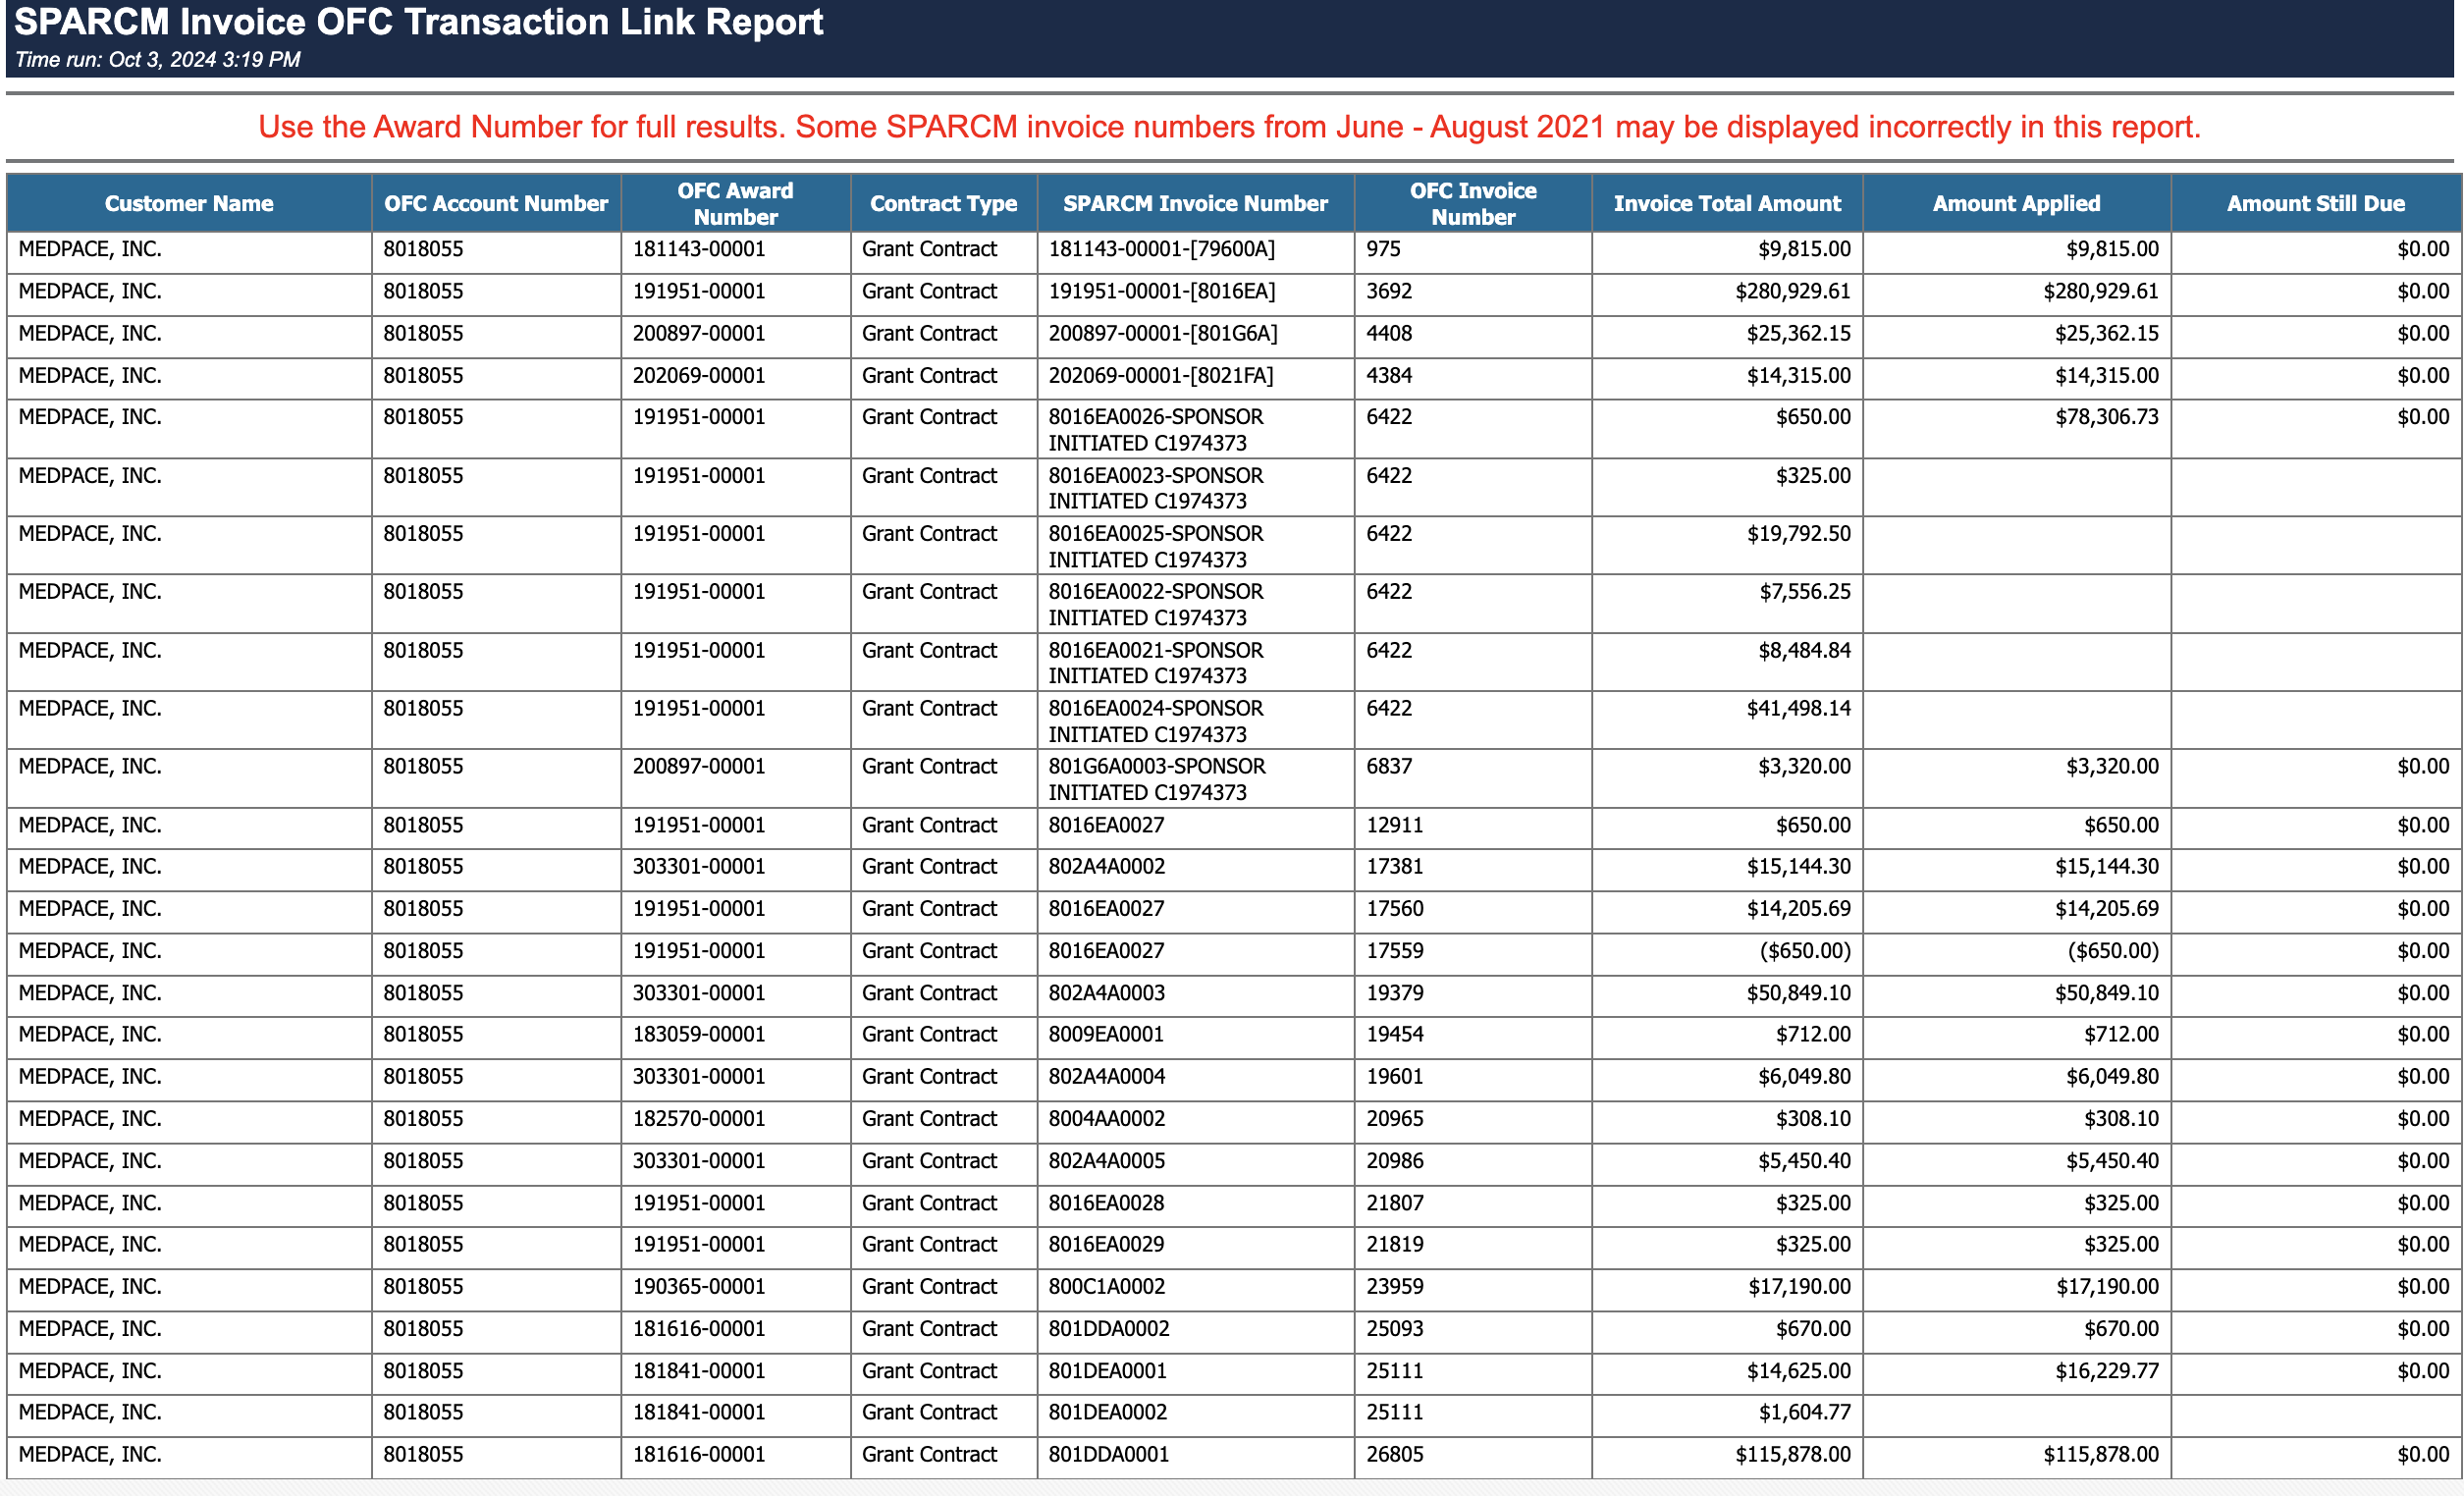The image size is (2464, 1496).
Task: Select the $78,306.73 amount applied cell
Action: [x=2105, y=417]
